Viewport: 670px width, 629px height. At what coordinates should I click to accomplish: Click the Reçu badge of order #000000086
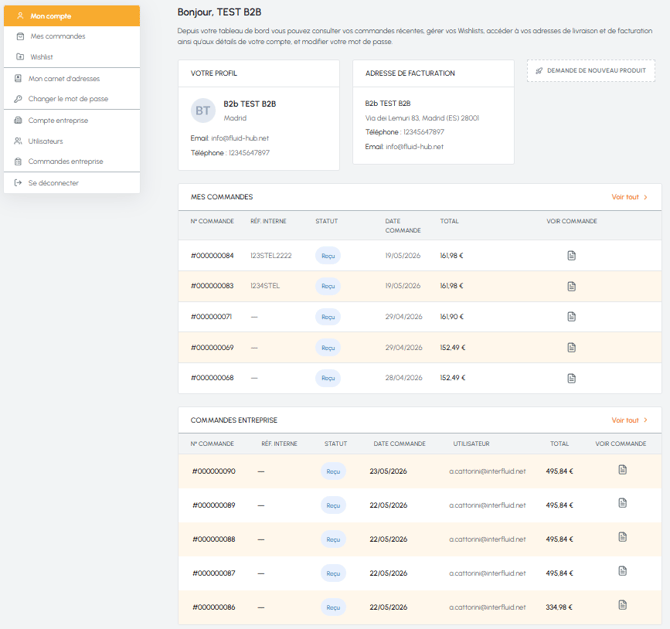(333, 607)
